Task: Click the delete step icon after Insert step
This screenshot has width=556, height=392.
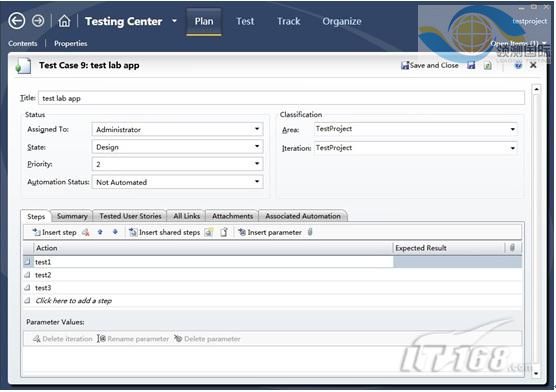Action: (x=85, y=232)
